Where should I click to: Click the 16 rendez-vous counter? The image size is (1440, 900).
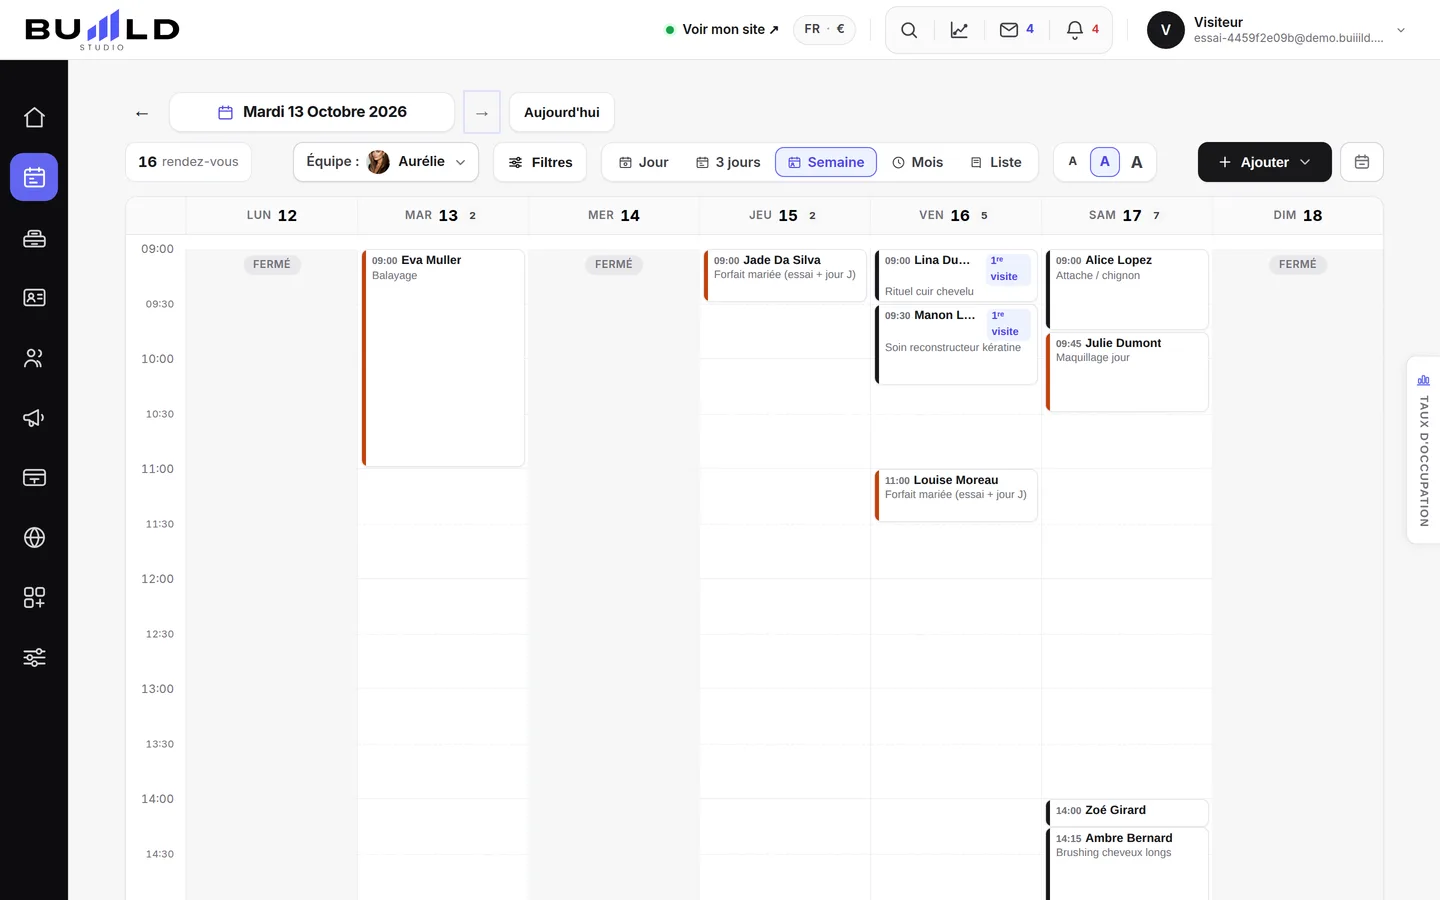(188, 162)
